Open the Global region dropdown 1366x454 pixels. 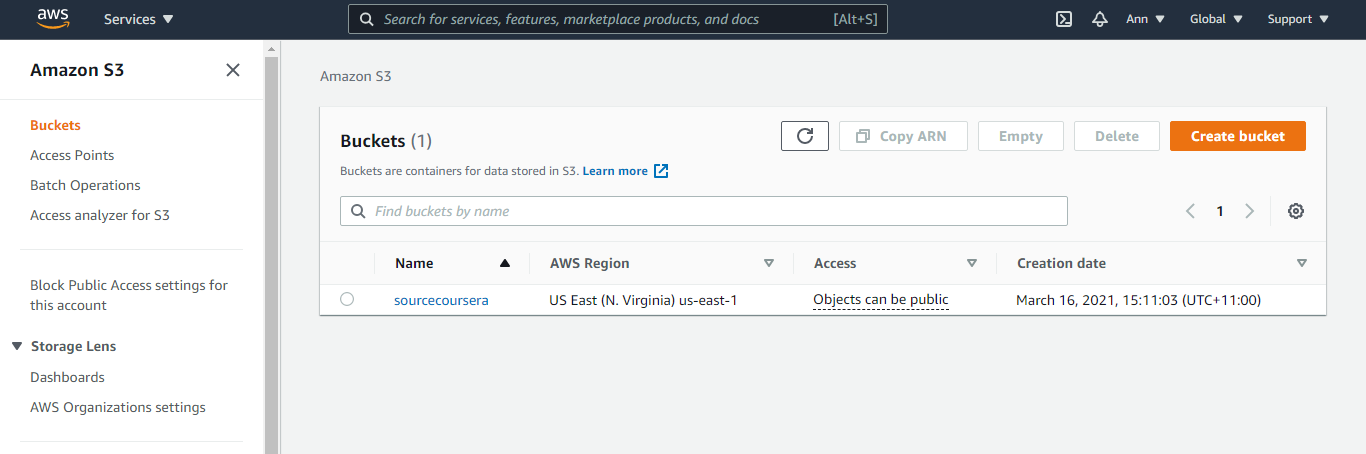pyautogui.click(x=1216, y=19)
